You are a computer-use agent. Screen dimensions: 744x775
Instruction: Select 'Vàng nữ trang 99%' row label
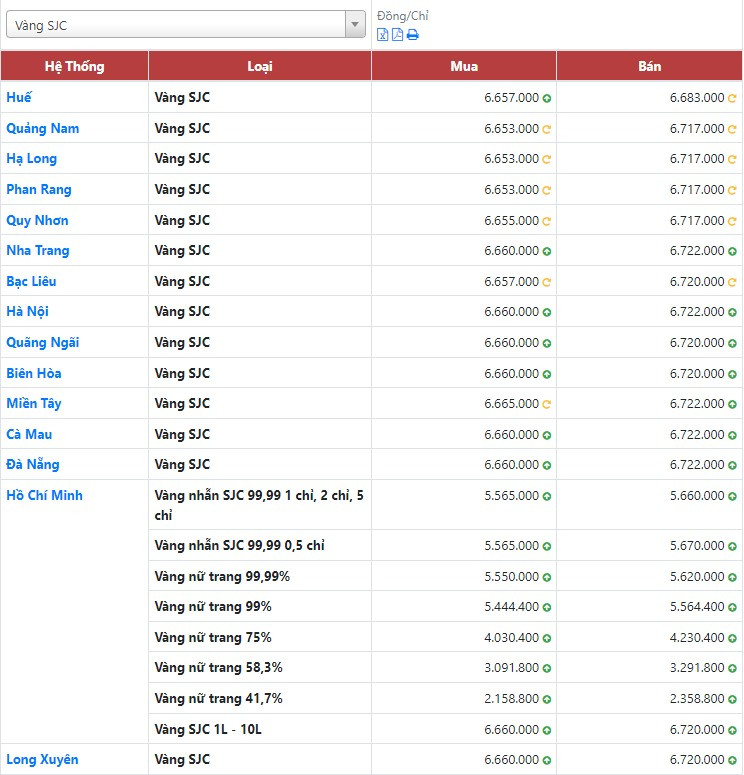point(213,606)
